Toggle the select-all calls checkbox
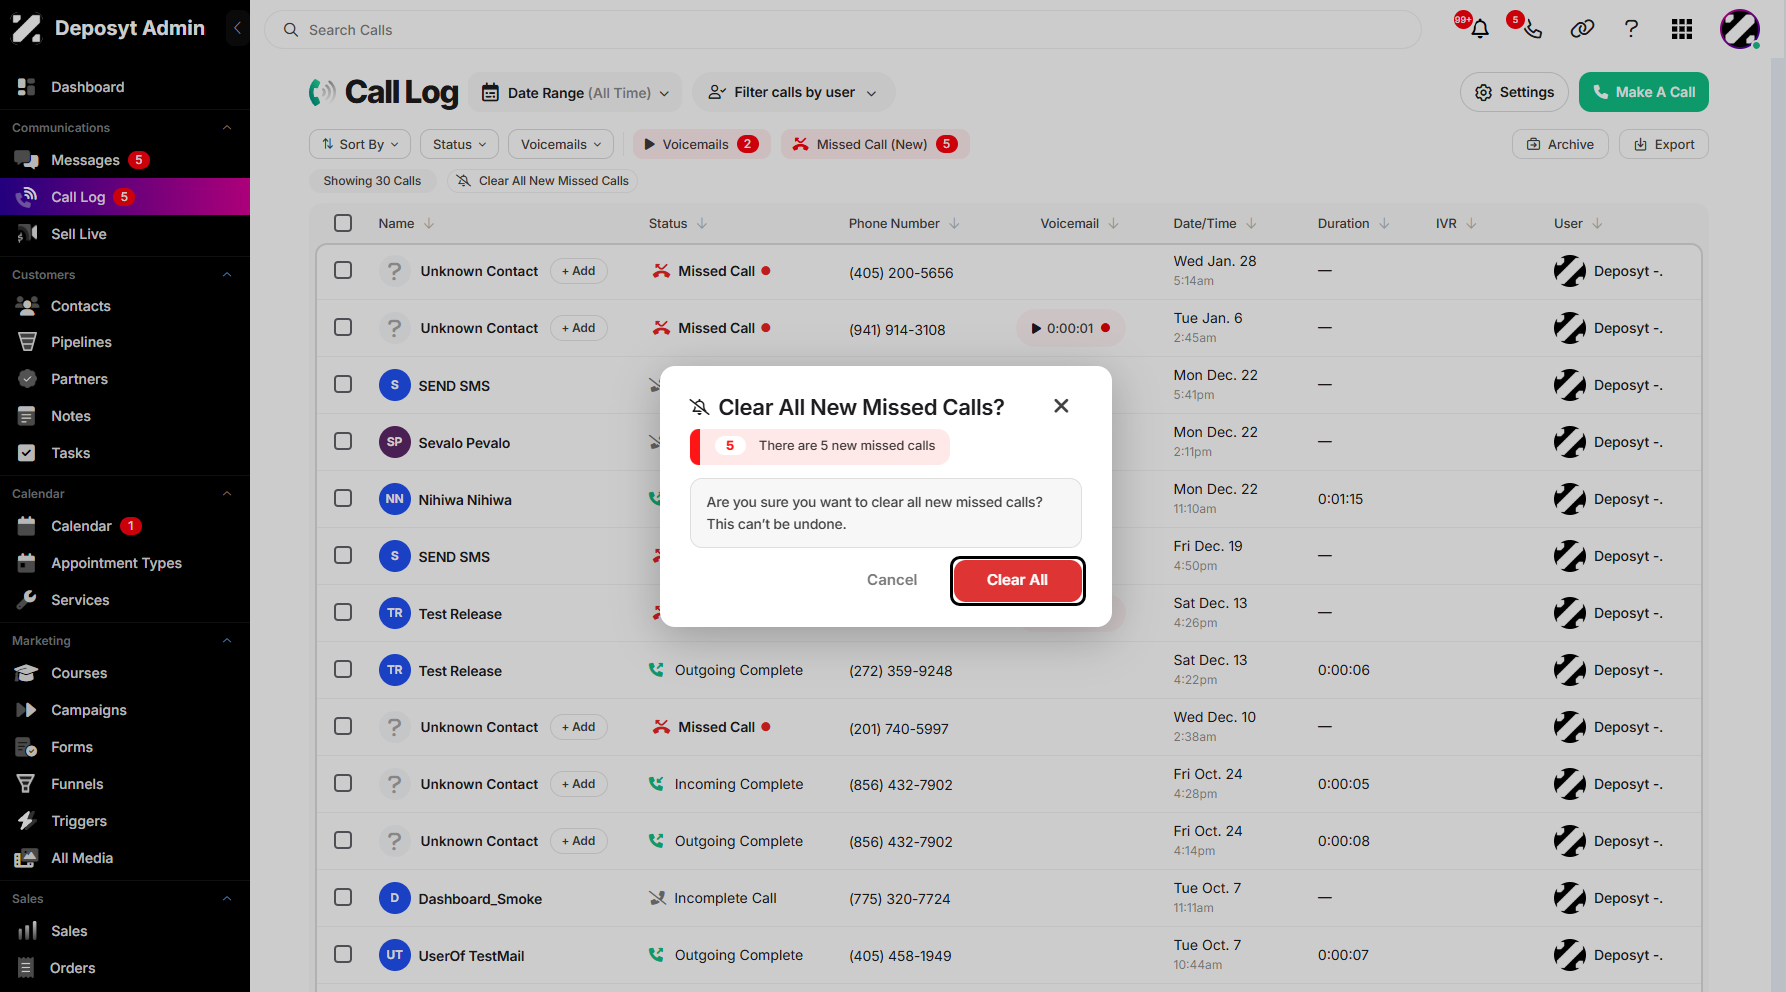The height and width of the screenshot is (992, 1786). 343,223
